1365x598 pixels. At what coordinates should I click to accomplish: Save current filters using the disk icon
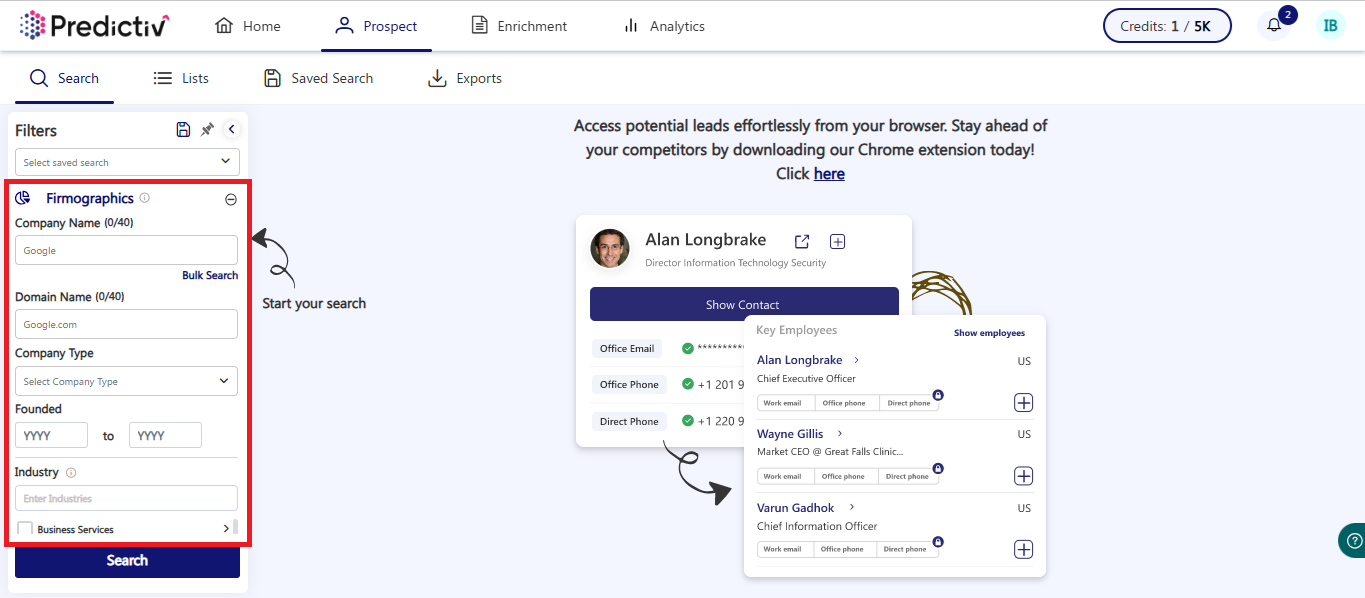pos(183,130)
